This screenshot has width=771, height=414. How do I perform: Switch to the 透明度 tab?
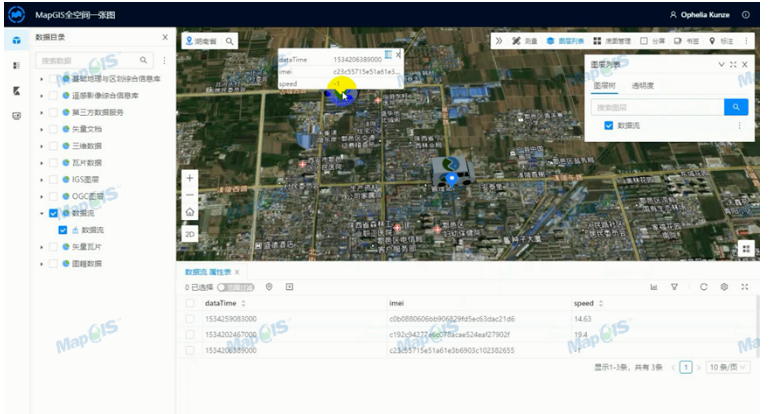click(642, 86)
